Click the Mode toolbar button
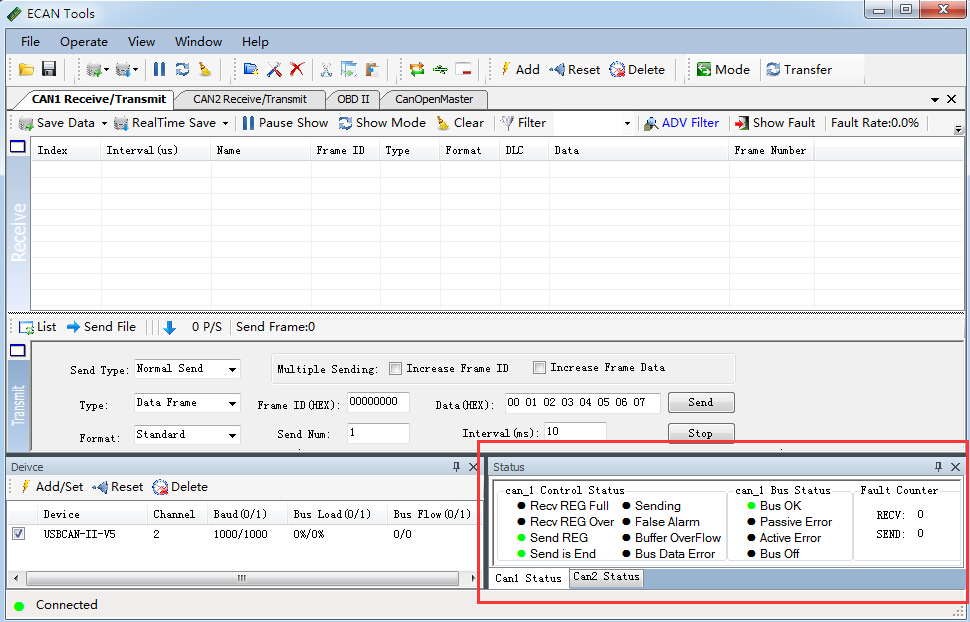970x622 pixels. tap(723, 69)
